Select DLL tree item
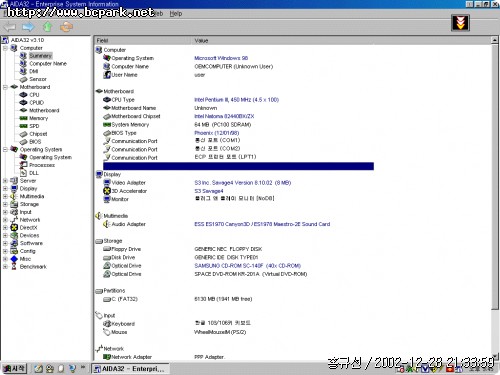This screenshot has width=500, height=375. tap(34, 173)
